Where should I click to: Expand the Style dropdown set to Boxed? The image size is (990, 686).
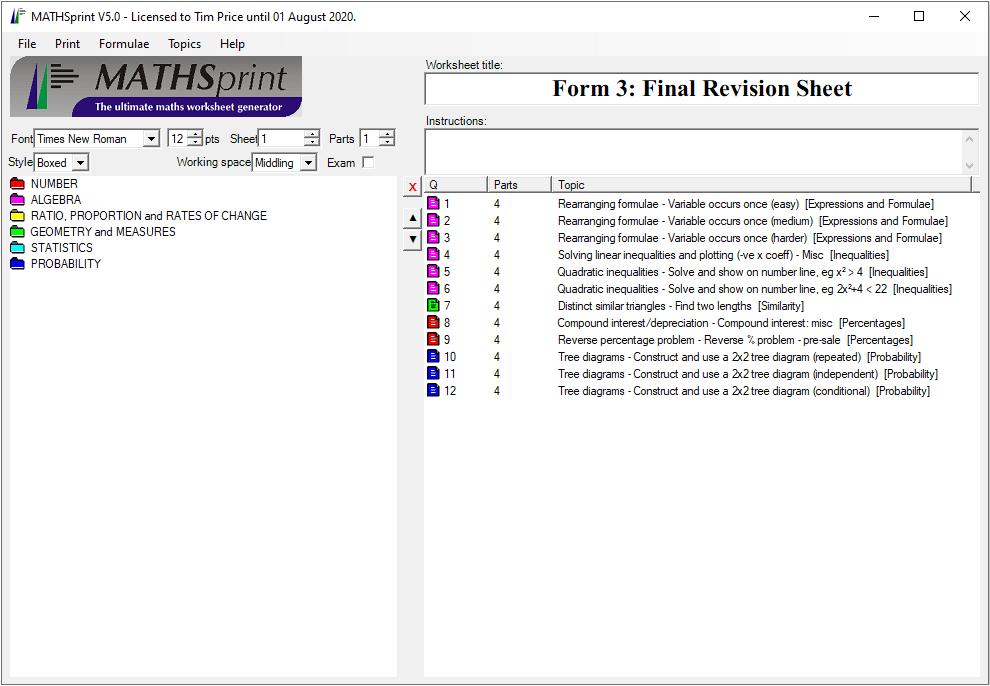80,162
